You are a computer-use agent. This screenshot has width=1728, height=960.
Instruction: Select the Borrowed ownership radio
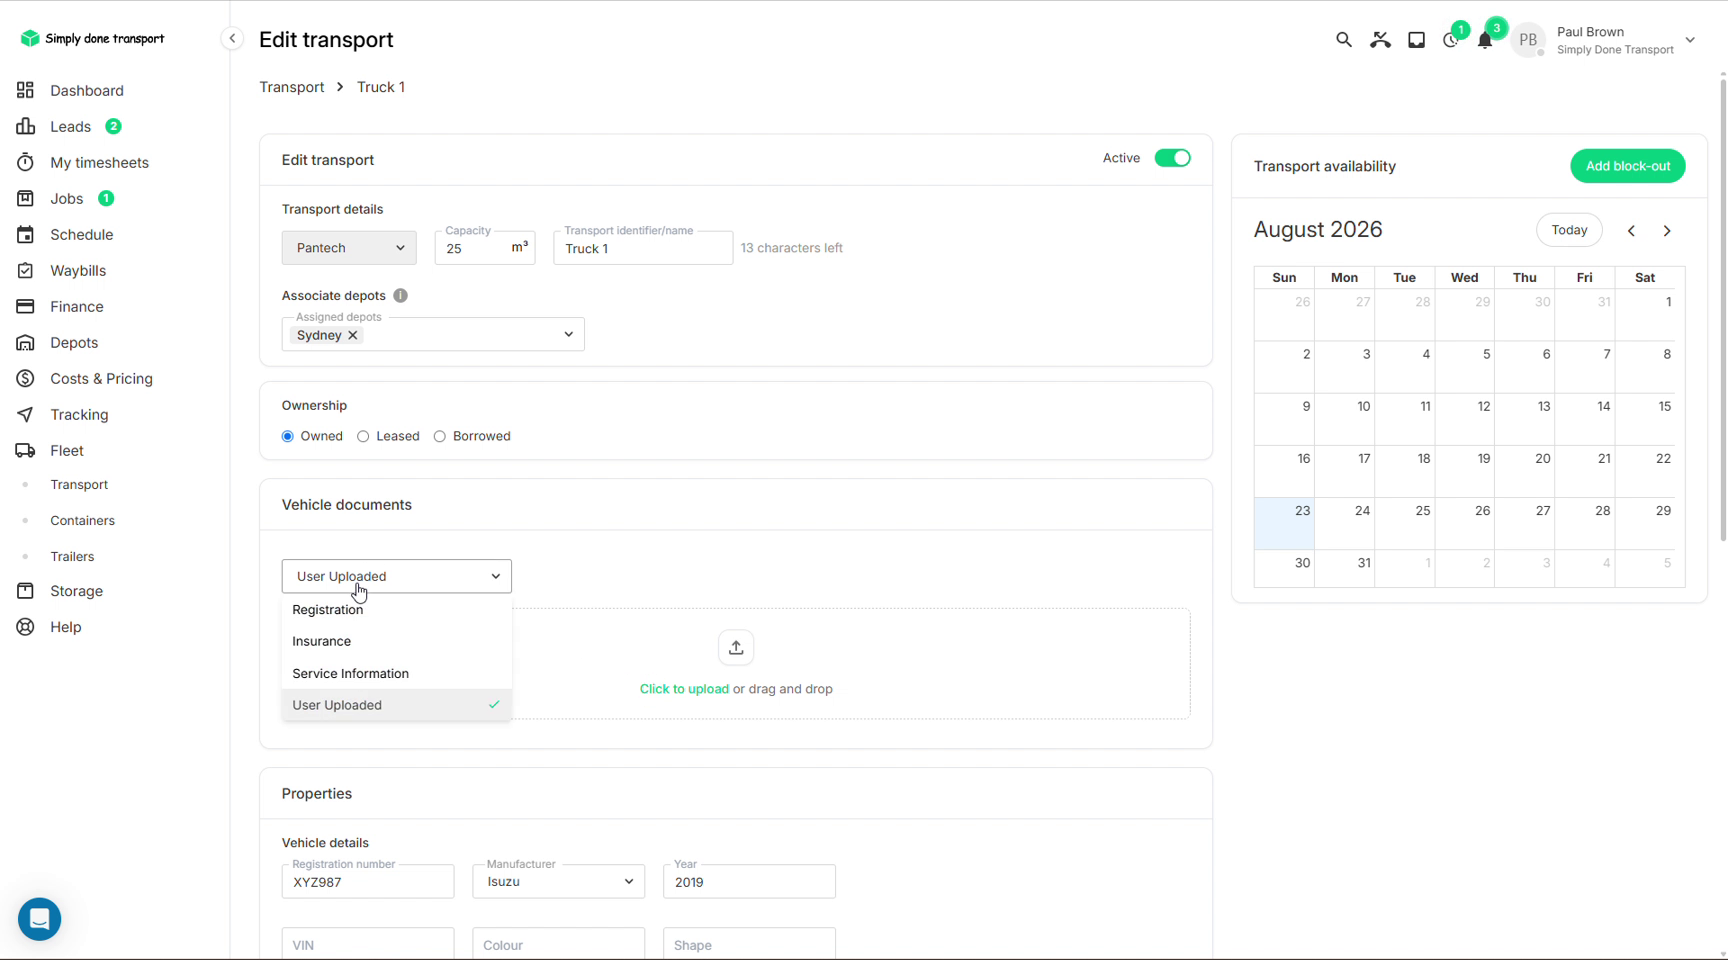(x=439, y=436)
